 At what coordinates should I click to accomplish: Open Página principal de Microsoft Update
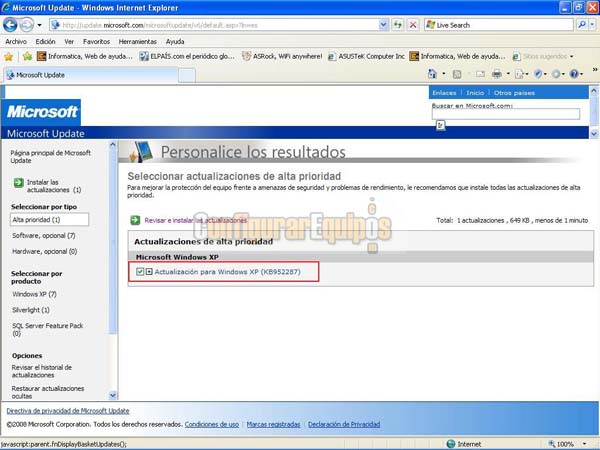[50, 157]
